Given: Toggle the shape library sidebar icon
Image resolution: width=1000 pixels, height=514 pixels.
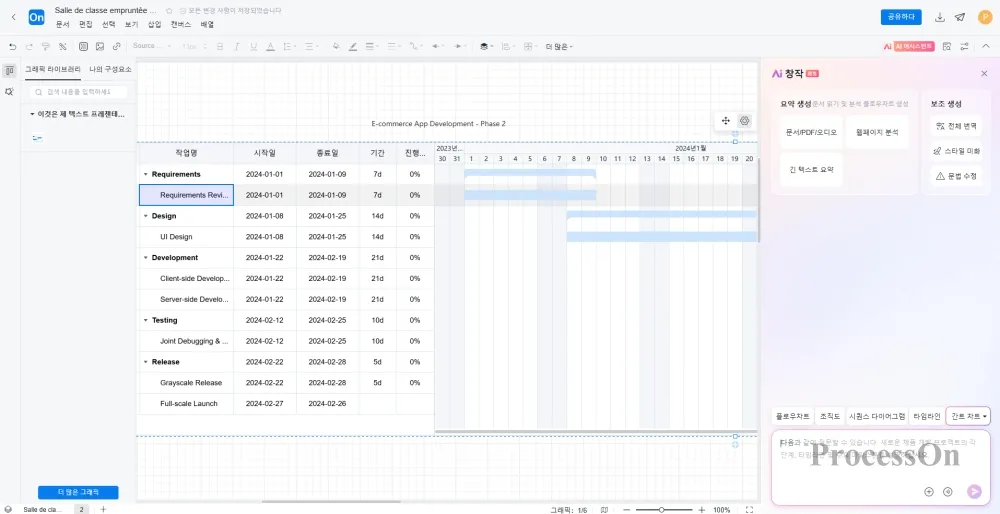Looking at the screenshot, I should pos(9,70).
